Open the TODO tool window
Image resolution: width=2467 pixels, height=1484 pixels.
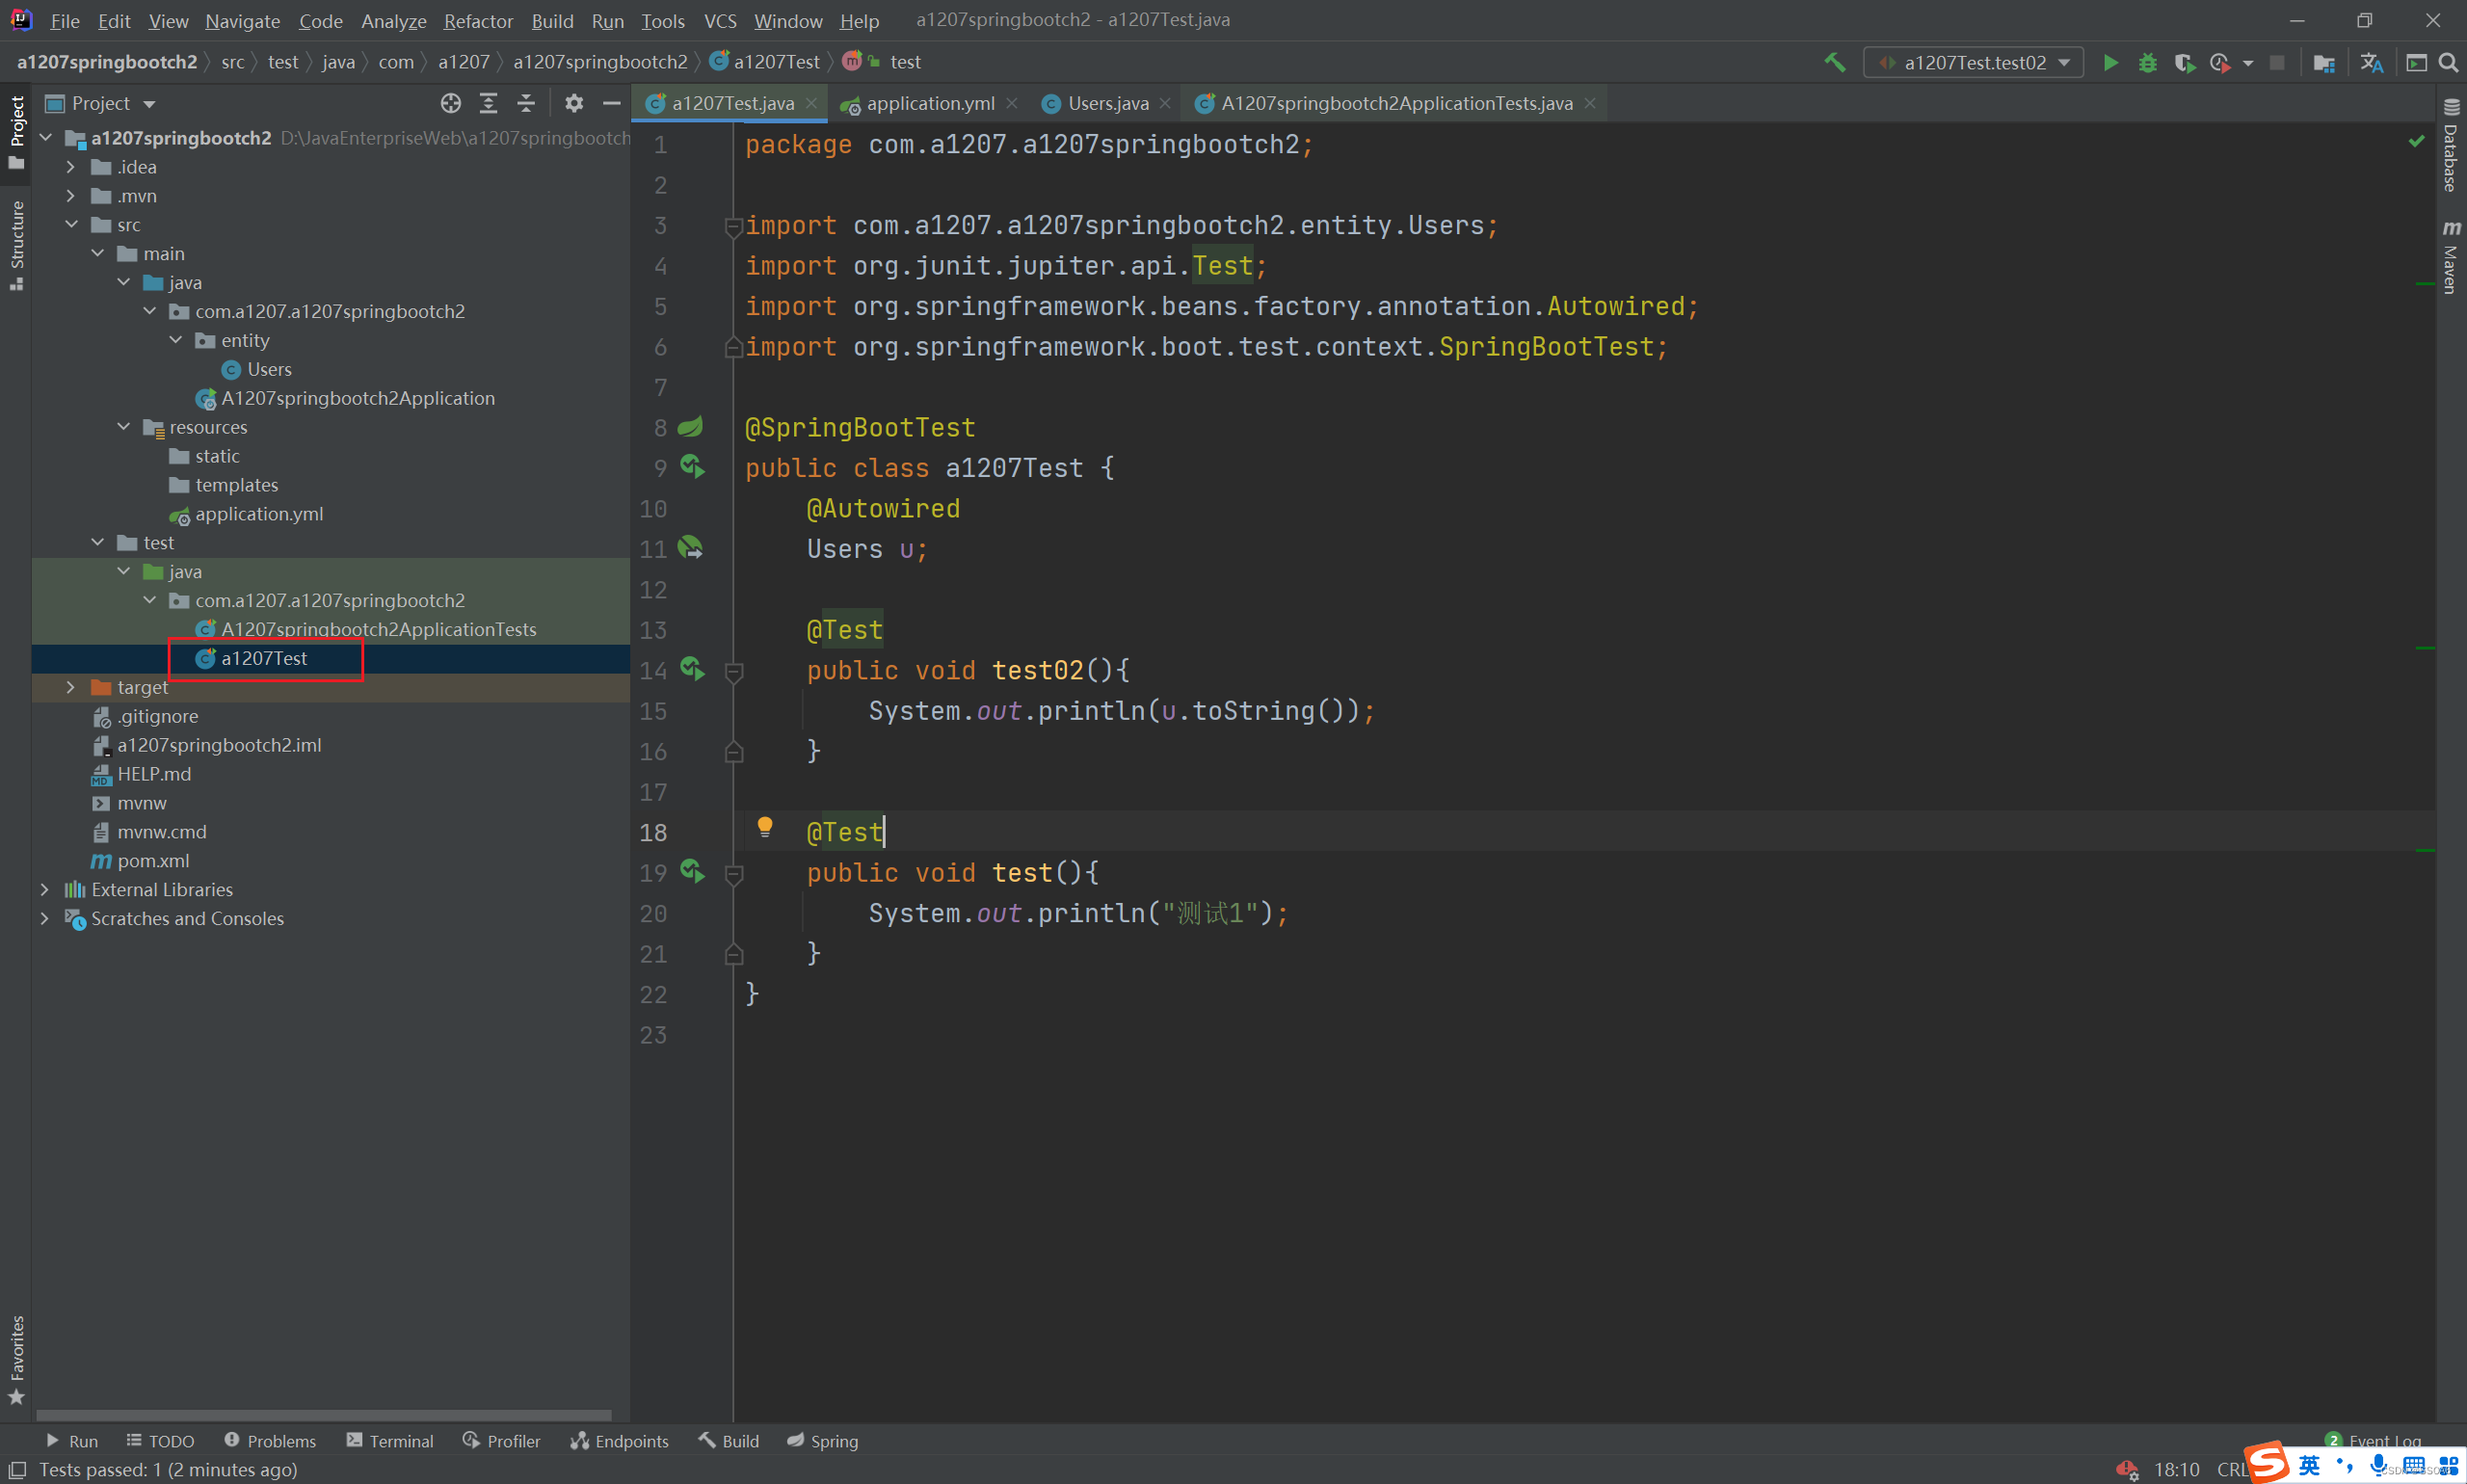pos(160,1441)
